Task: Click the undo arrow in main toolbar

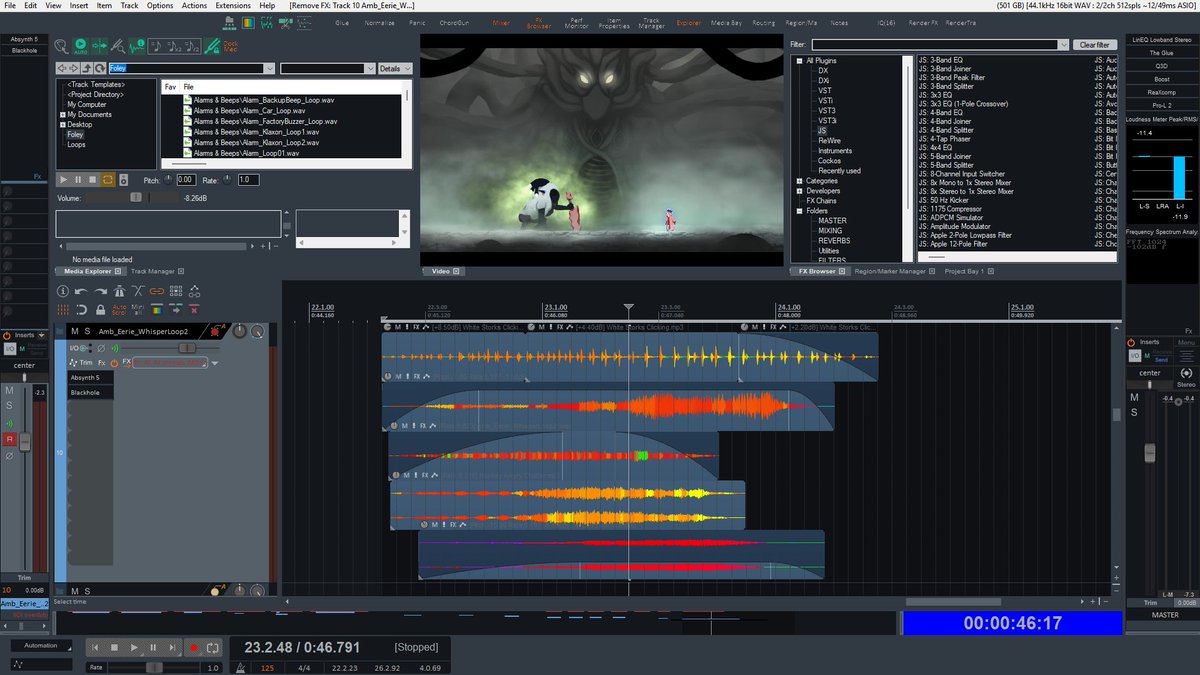Action: [x=81, y=291]
